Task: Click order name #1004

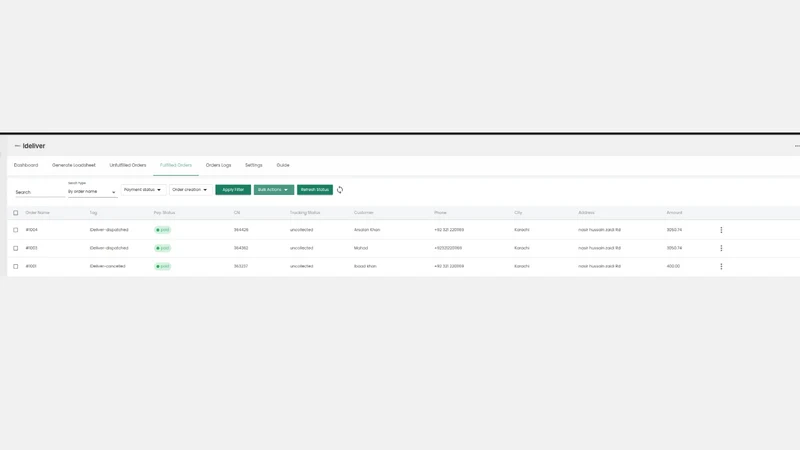Action: 32,230
